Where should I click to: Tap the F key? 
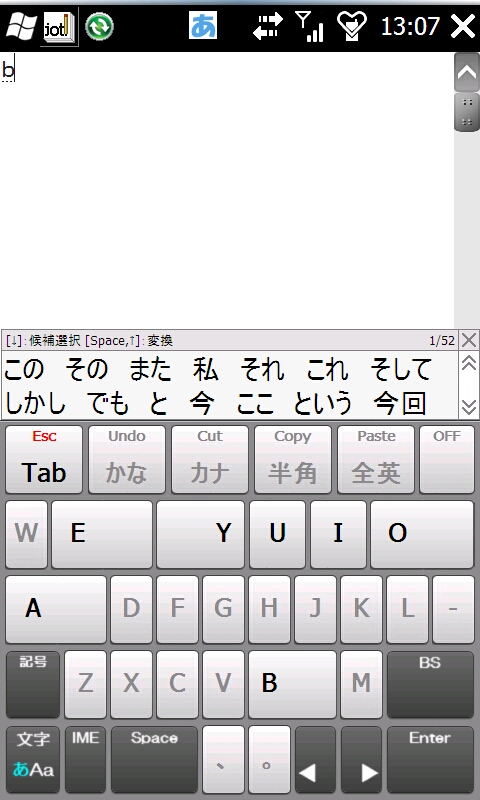(x=178, y=609)
